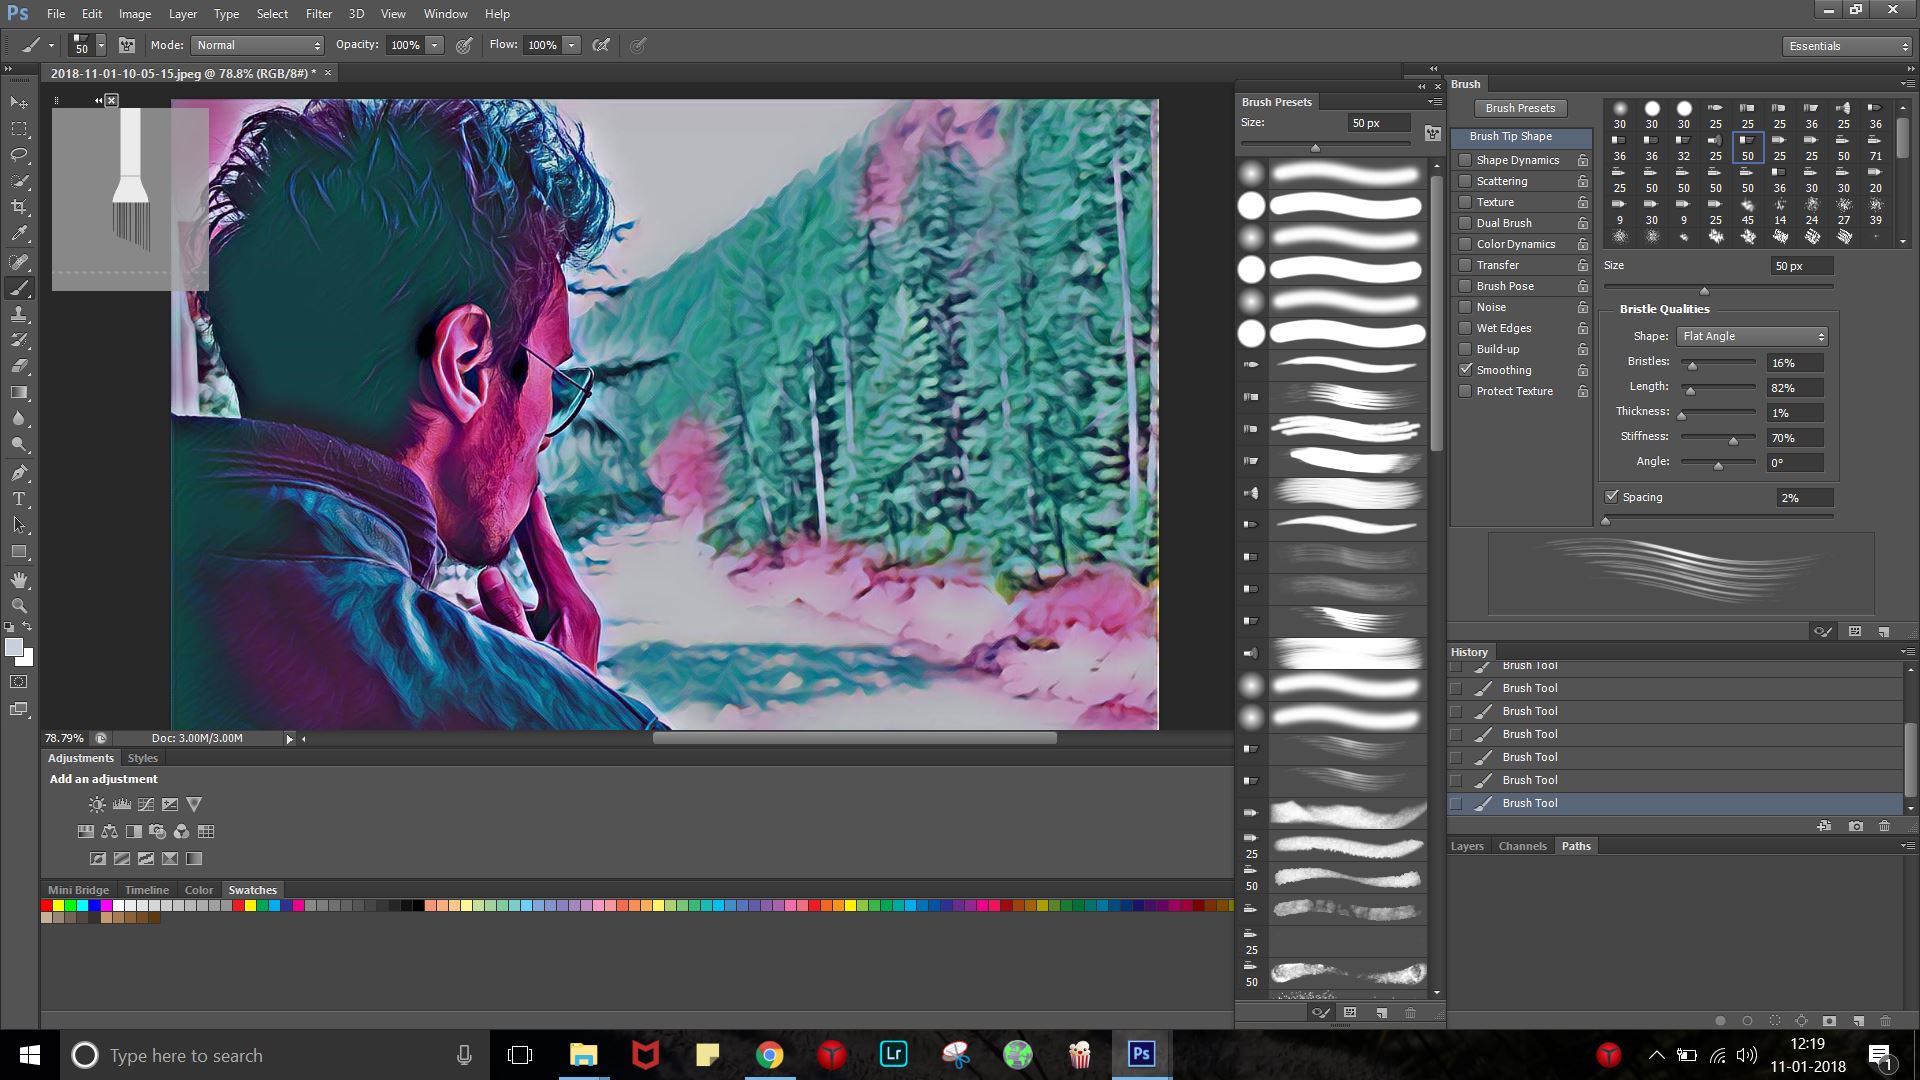This screenshot has width=1920, height=1080.
Task: Toggle Quick Mask mode icon
Action: [x=19, y=682]
